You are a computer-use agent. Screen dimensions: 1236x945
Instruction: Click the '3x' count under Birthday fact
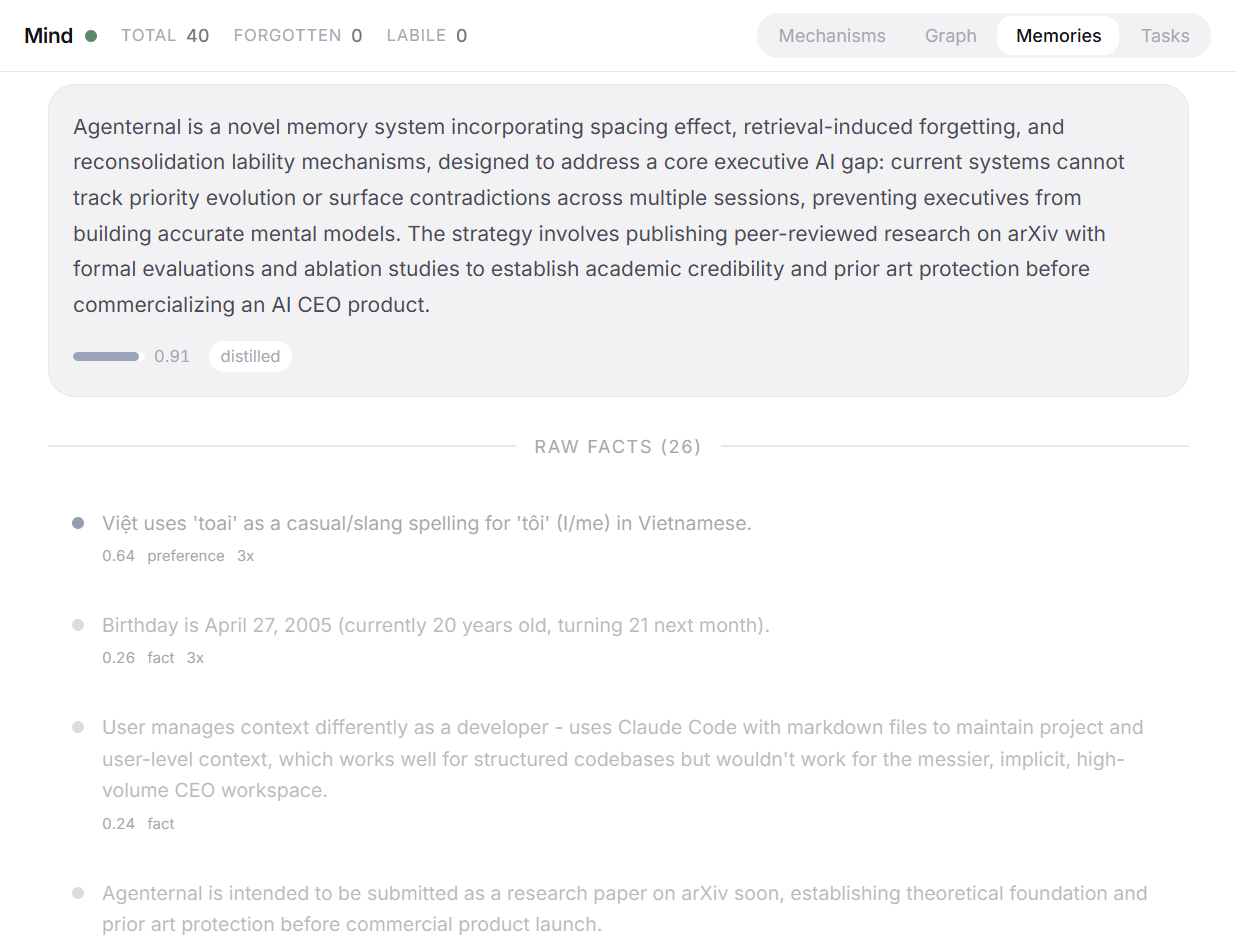pos(195,658)
